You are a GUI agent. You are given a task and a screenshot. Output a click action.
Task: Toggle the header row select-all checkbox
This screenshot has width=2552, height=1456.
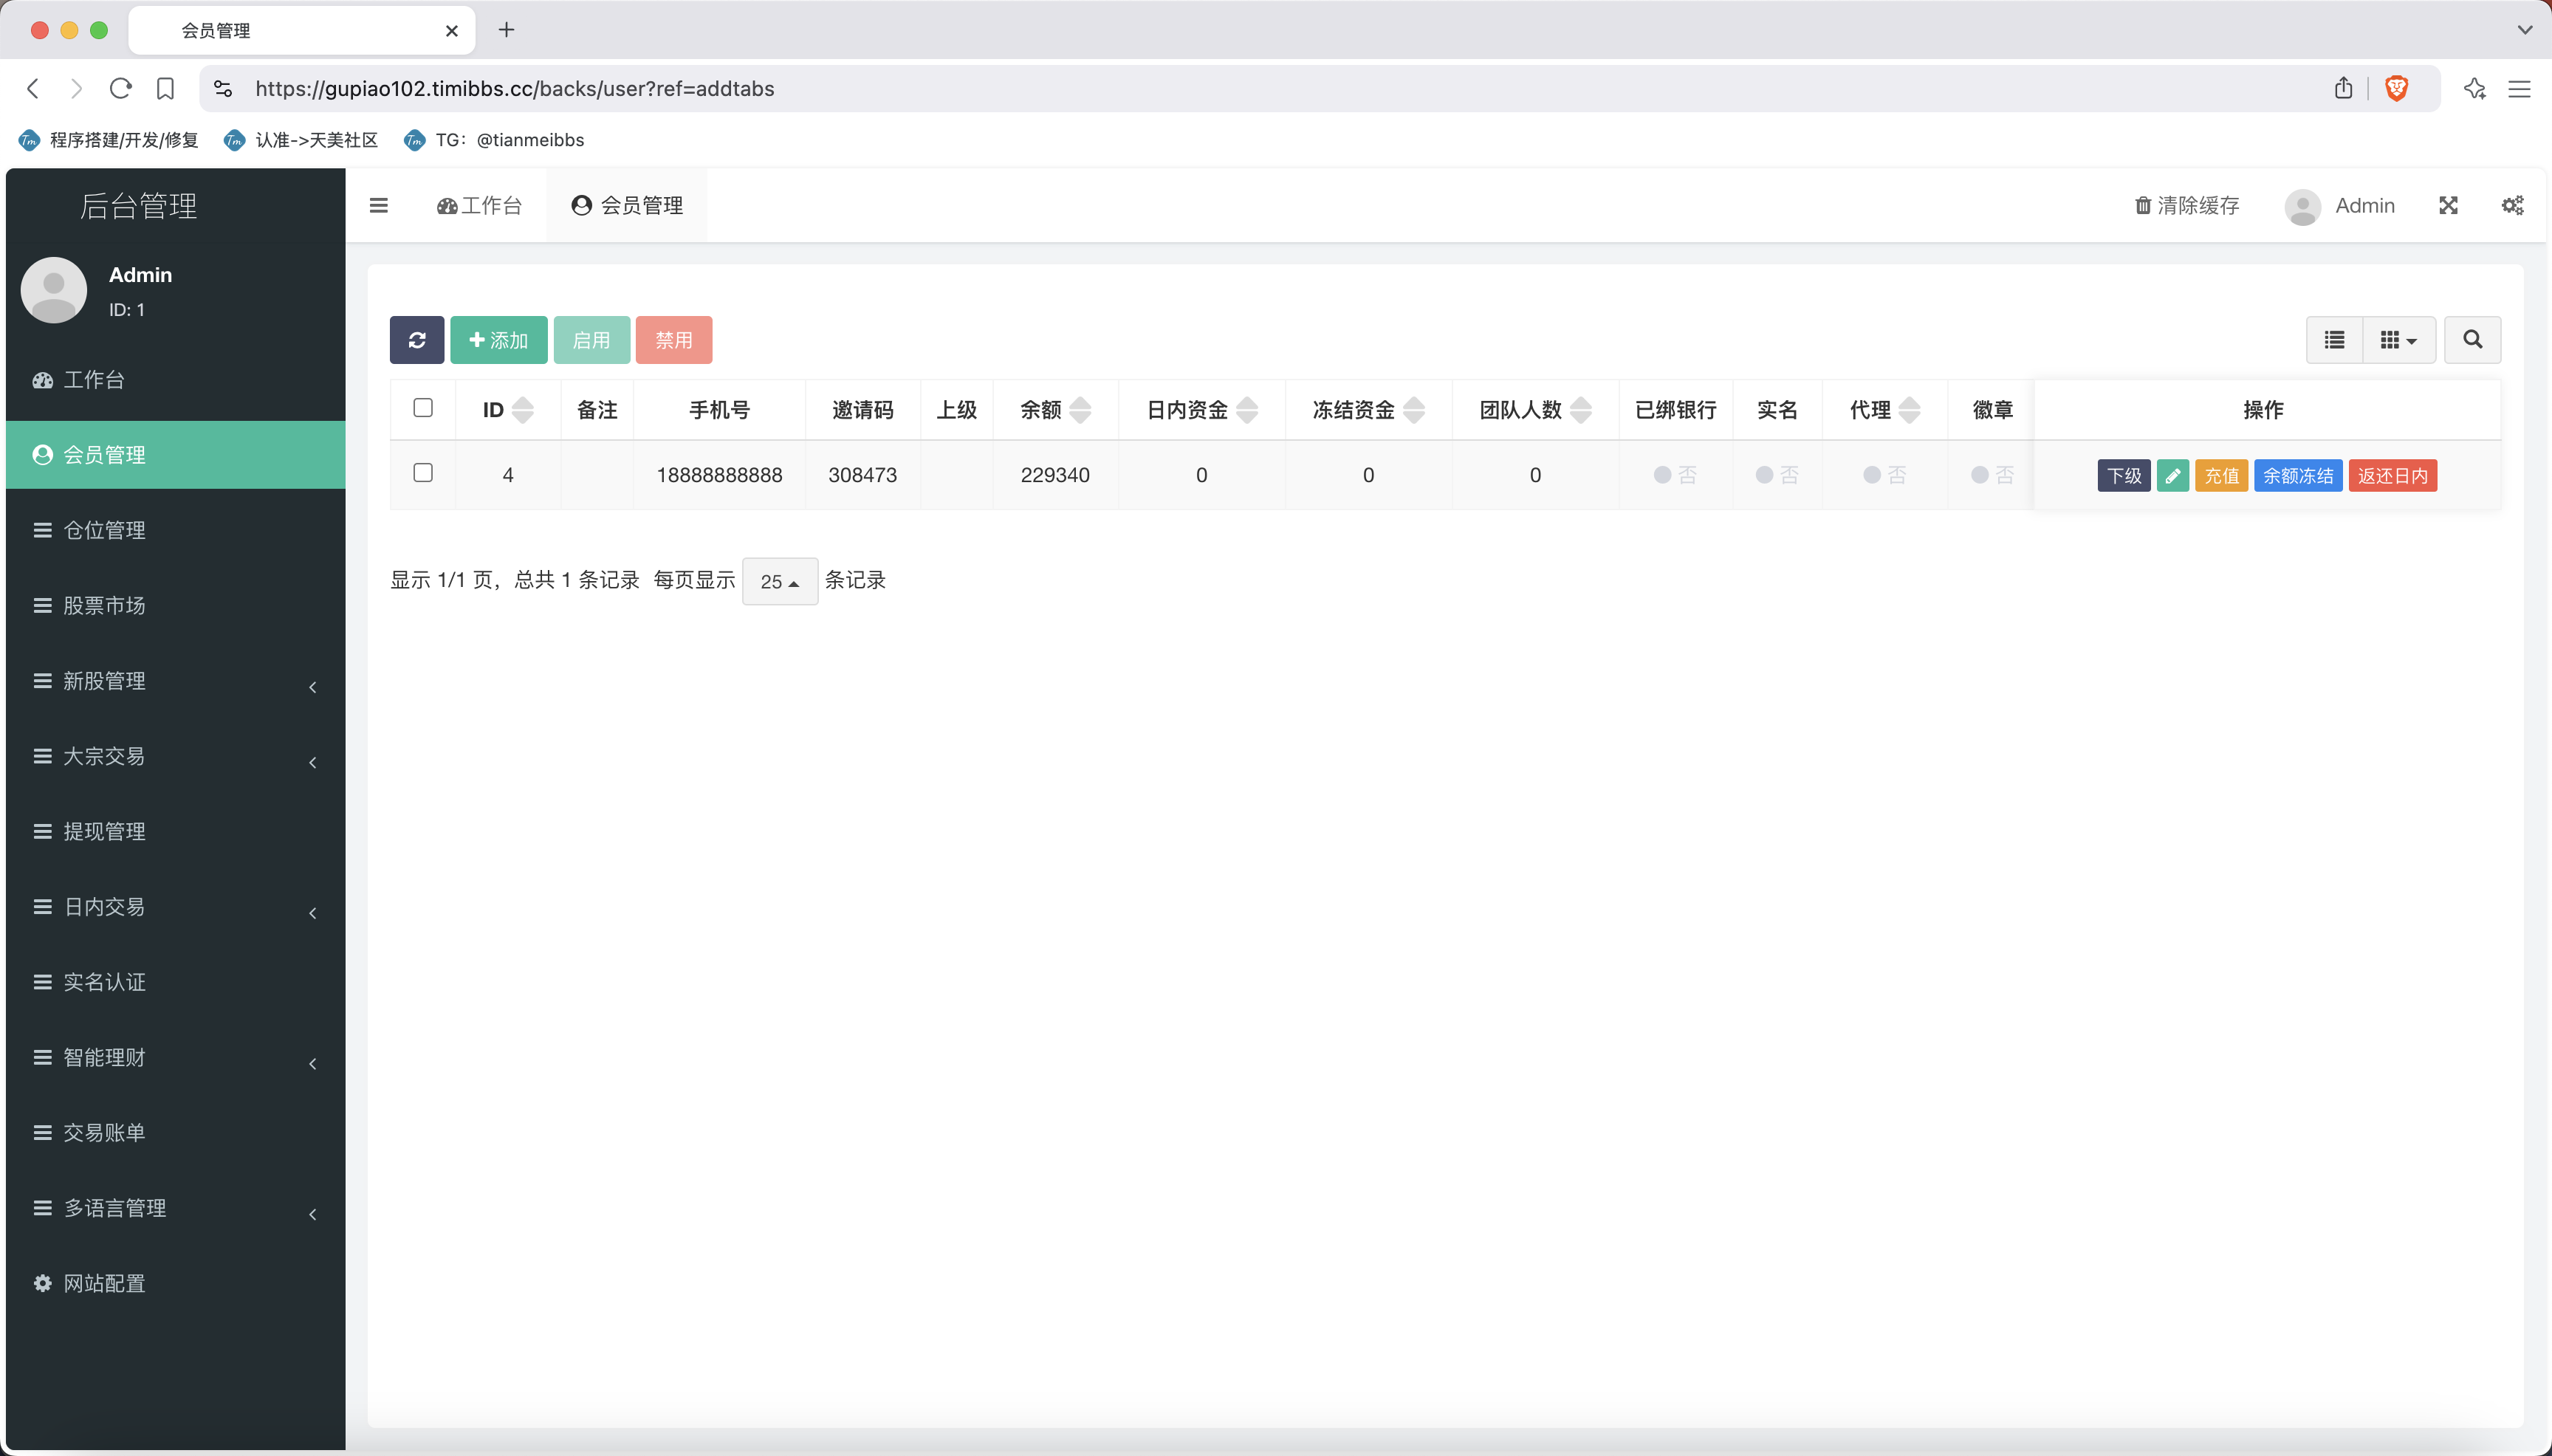tap(422, 408)
